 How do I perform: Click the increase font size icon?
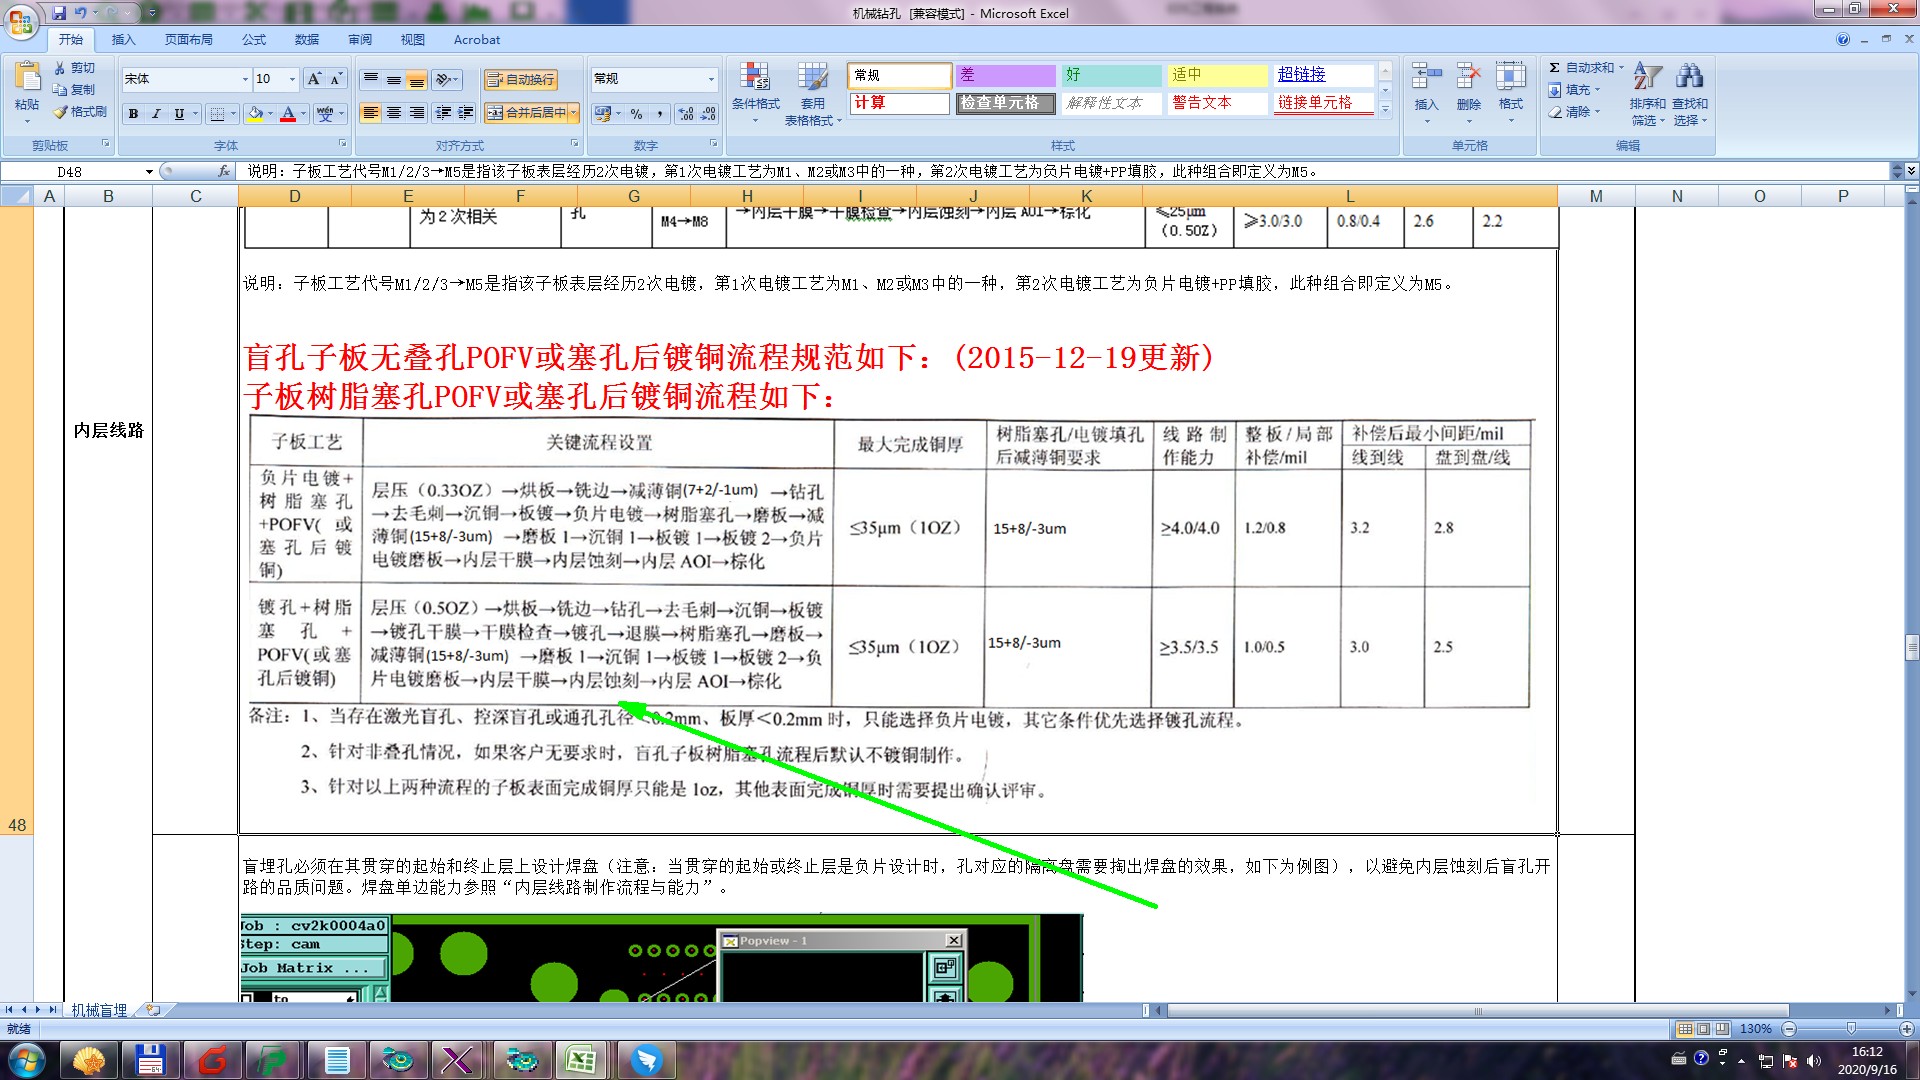314,79
